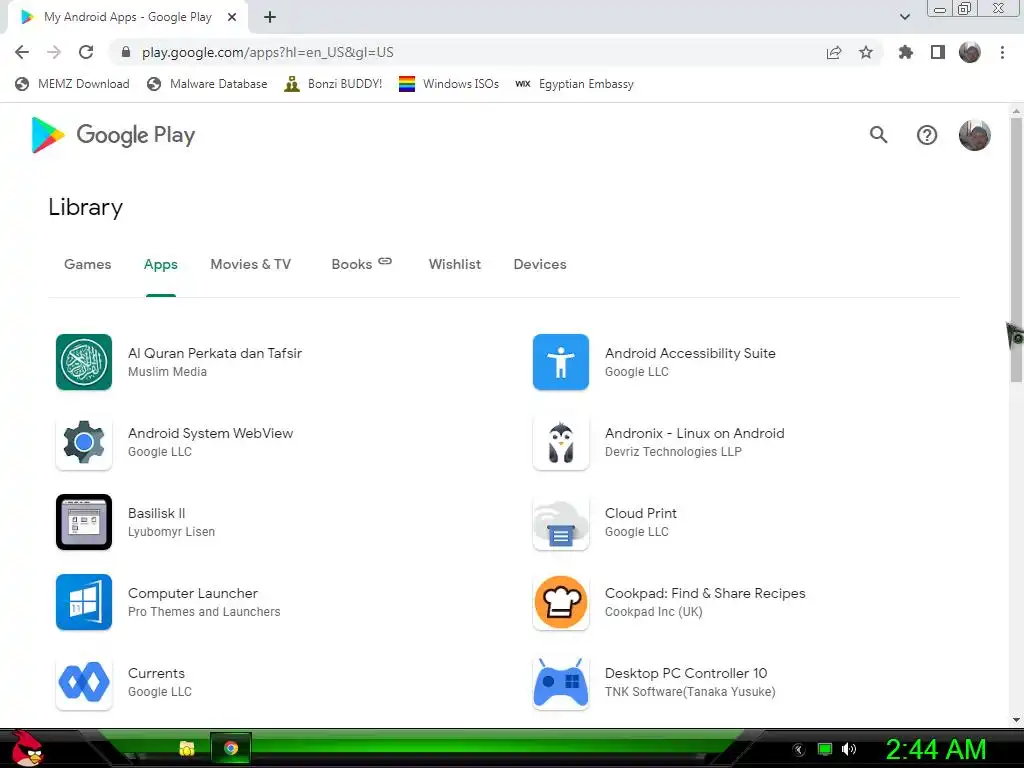The width and height of the screenshot is (1024, 768).
Task: Open the Cloud Print app icon
Action: (560, 522)
